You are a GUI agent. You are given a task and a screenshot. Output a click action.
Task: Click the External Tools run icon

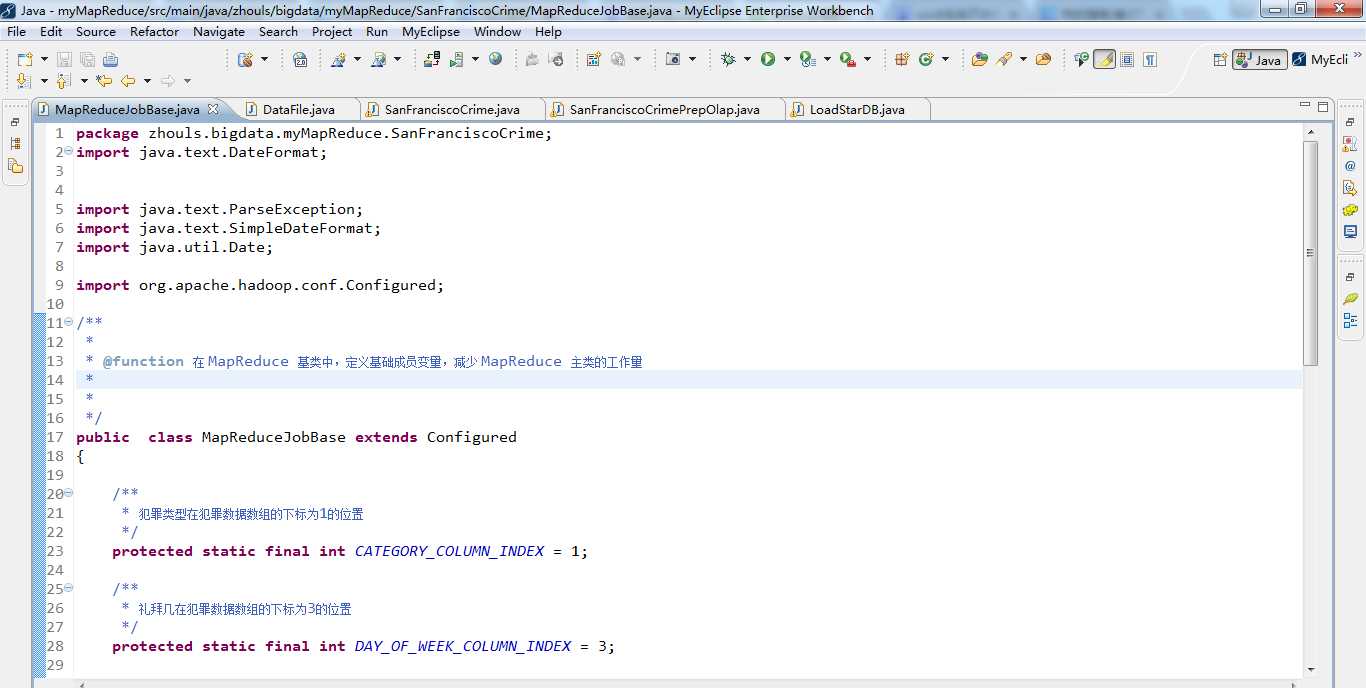tap(847, 59)
